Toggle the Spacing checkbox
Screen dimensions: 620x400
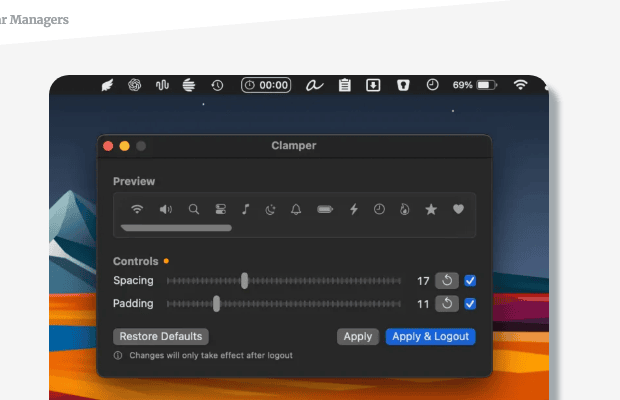[470, 281]
